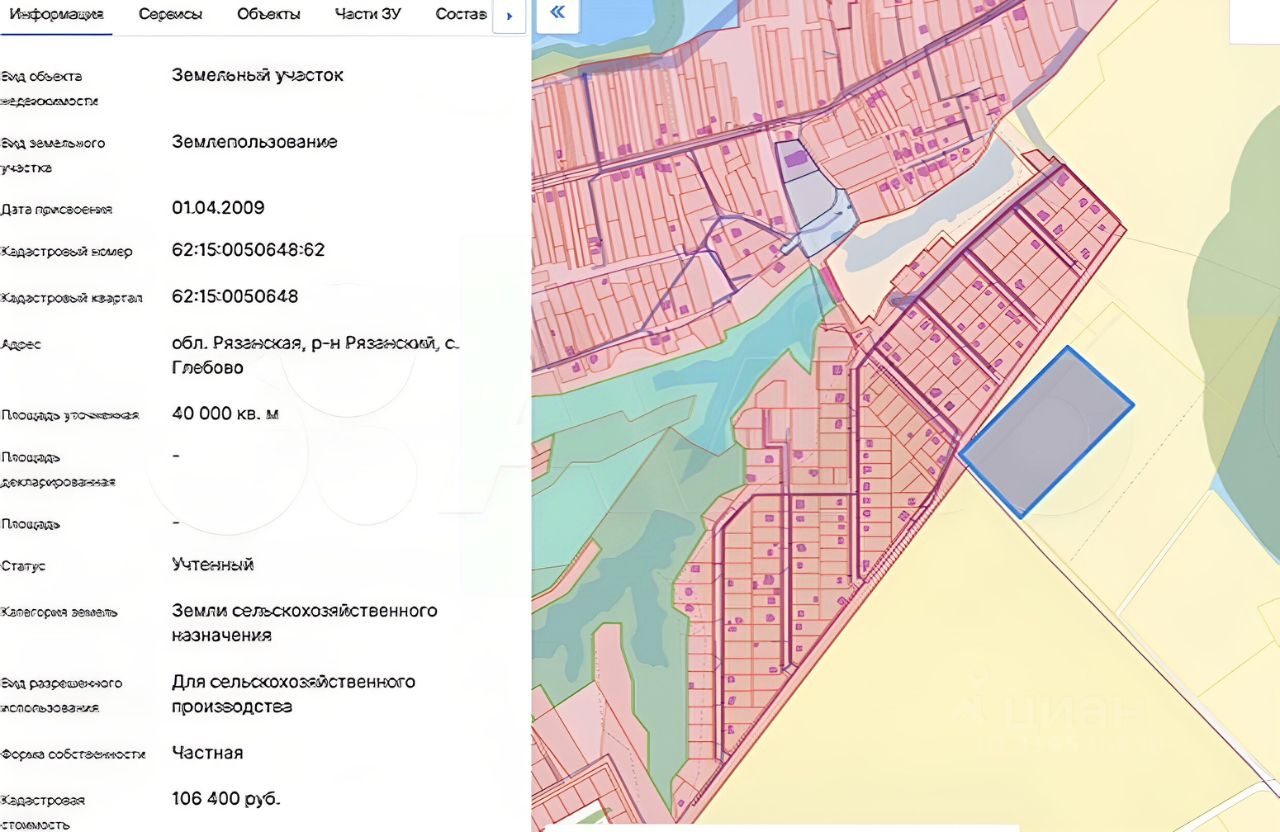Click the Учтенный status value
The height and width of the screenshot is (832, 1280).
(x=213, y=565)
